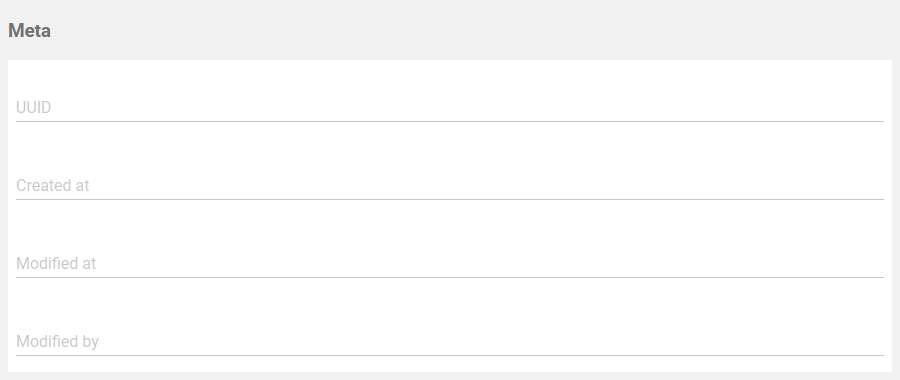Click into the Modified by field

[x=449, y=342]
